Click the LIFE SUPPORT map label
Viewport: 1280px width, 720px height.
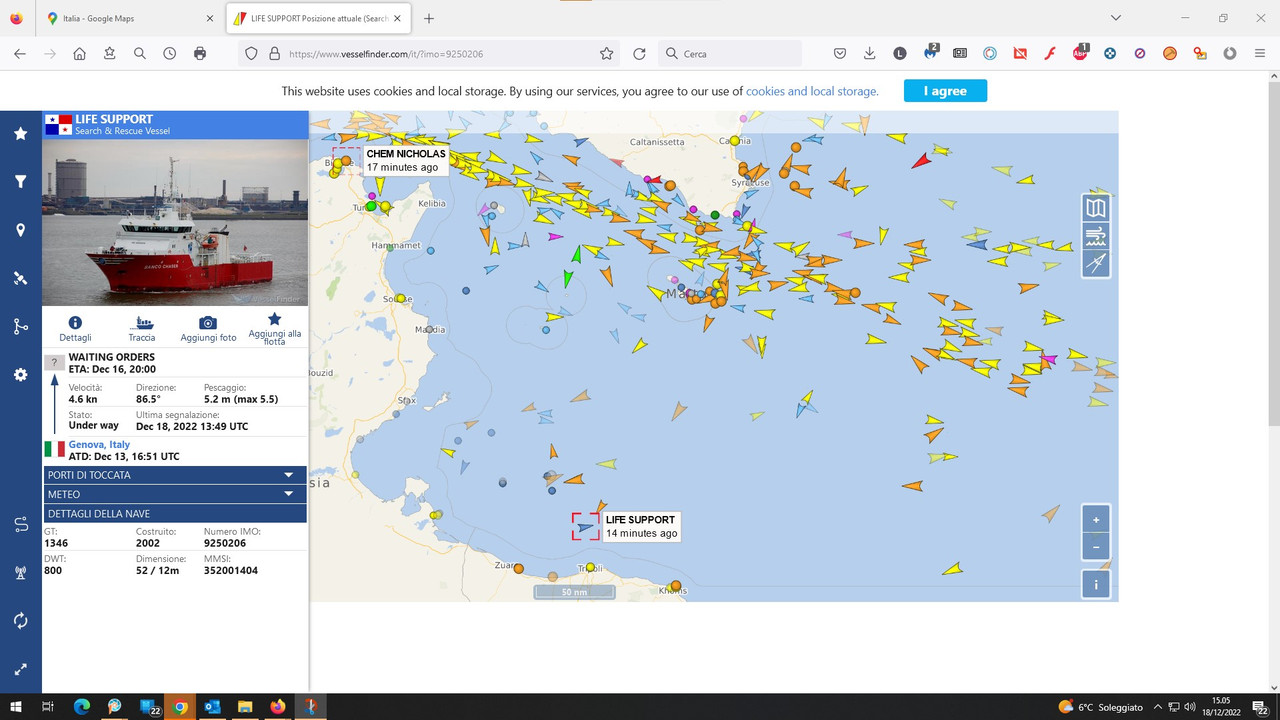click(x=641, y=526)
